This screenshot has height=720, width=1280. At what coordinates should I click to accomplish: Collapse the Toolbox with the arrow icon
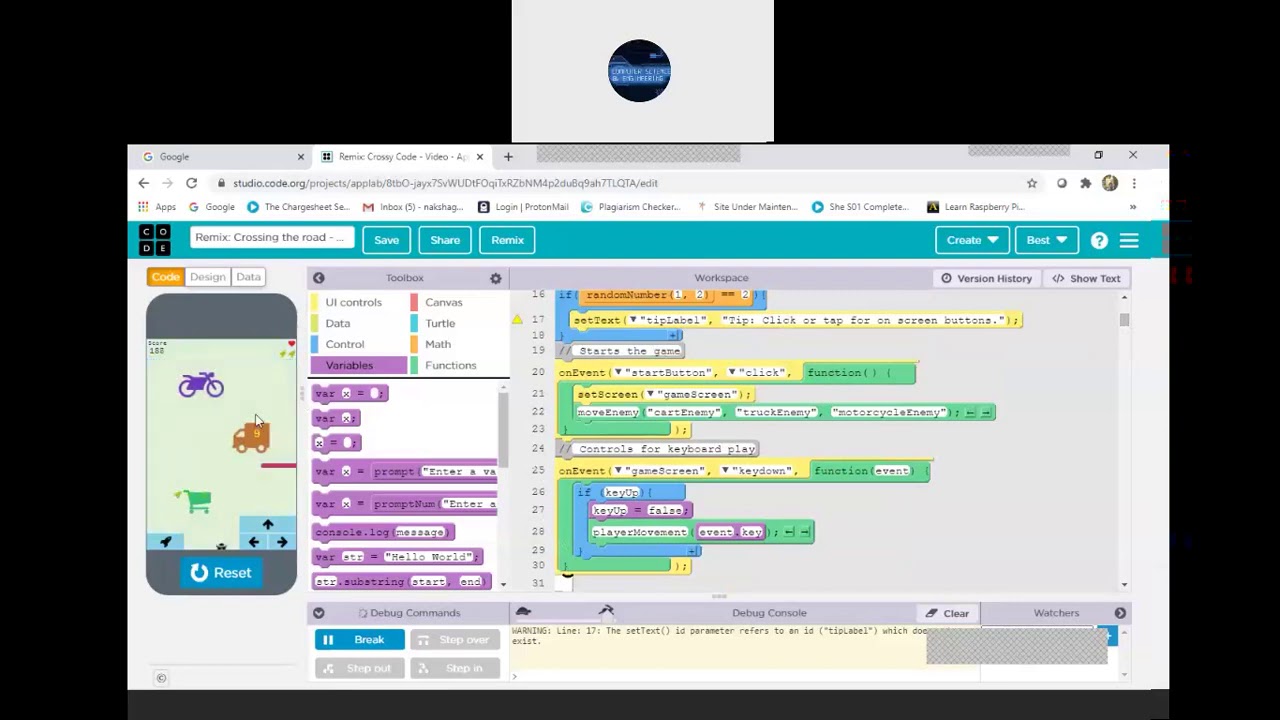(x=318, y=278)
